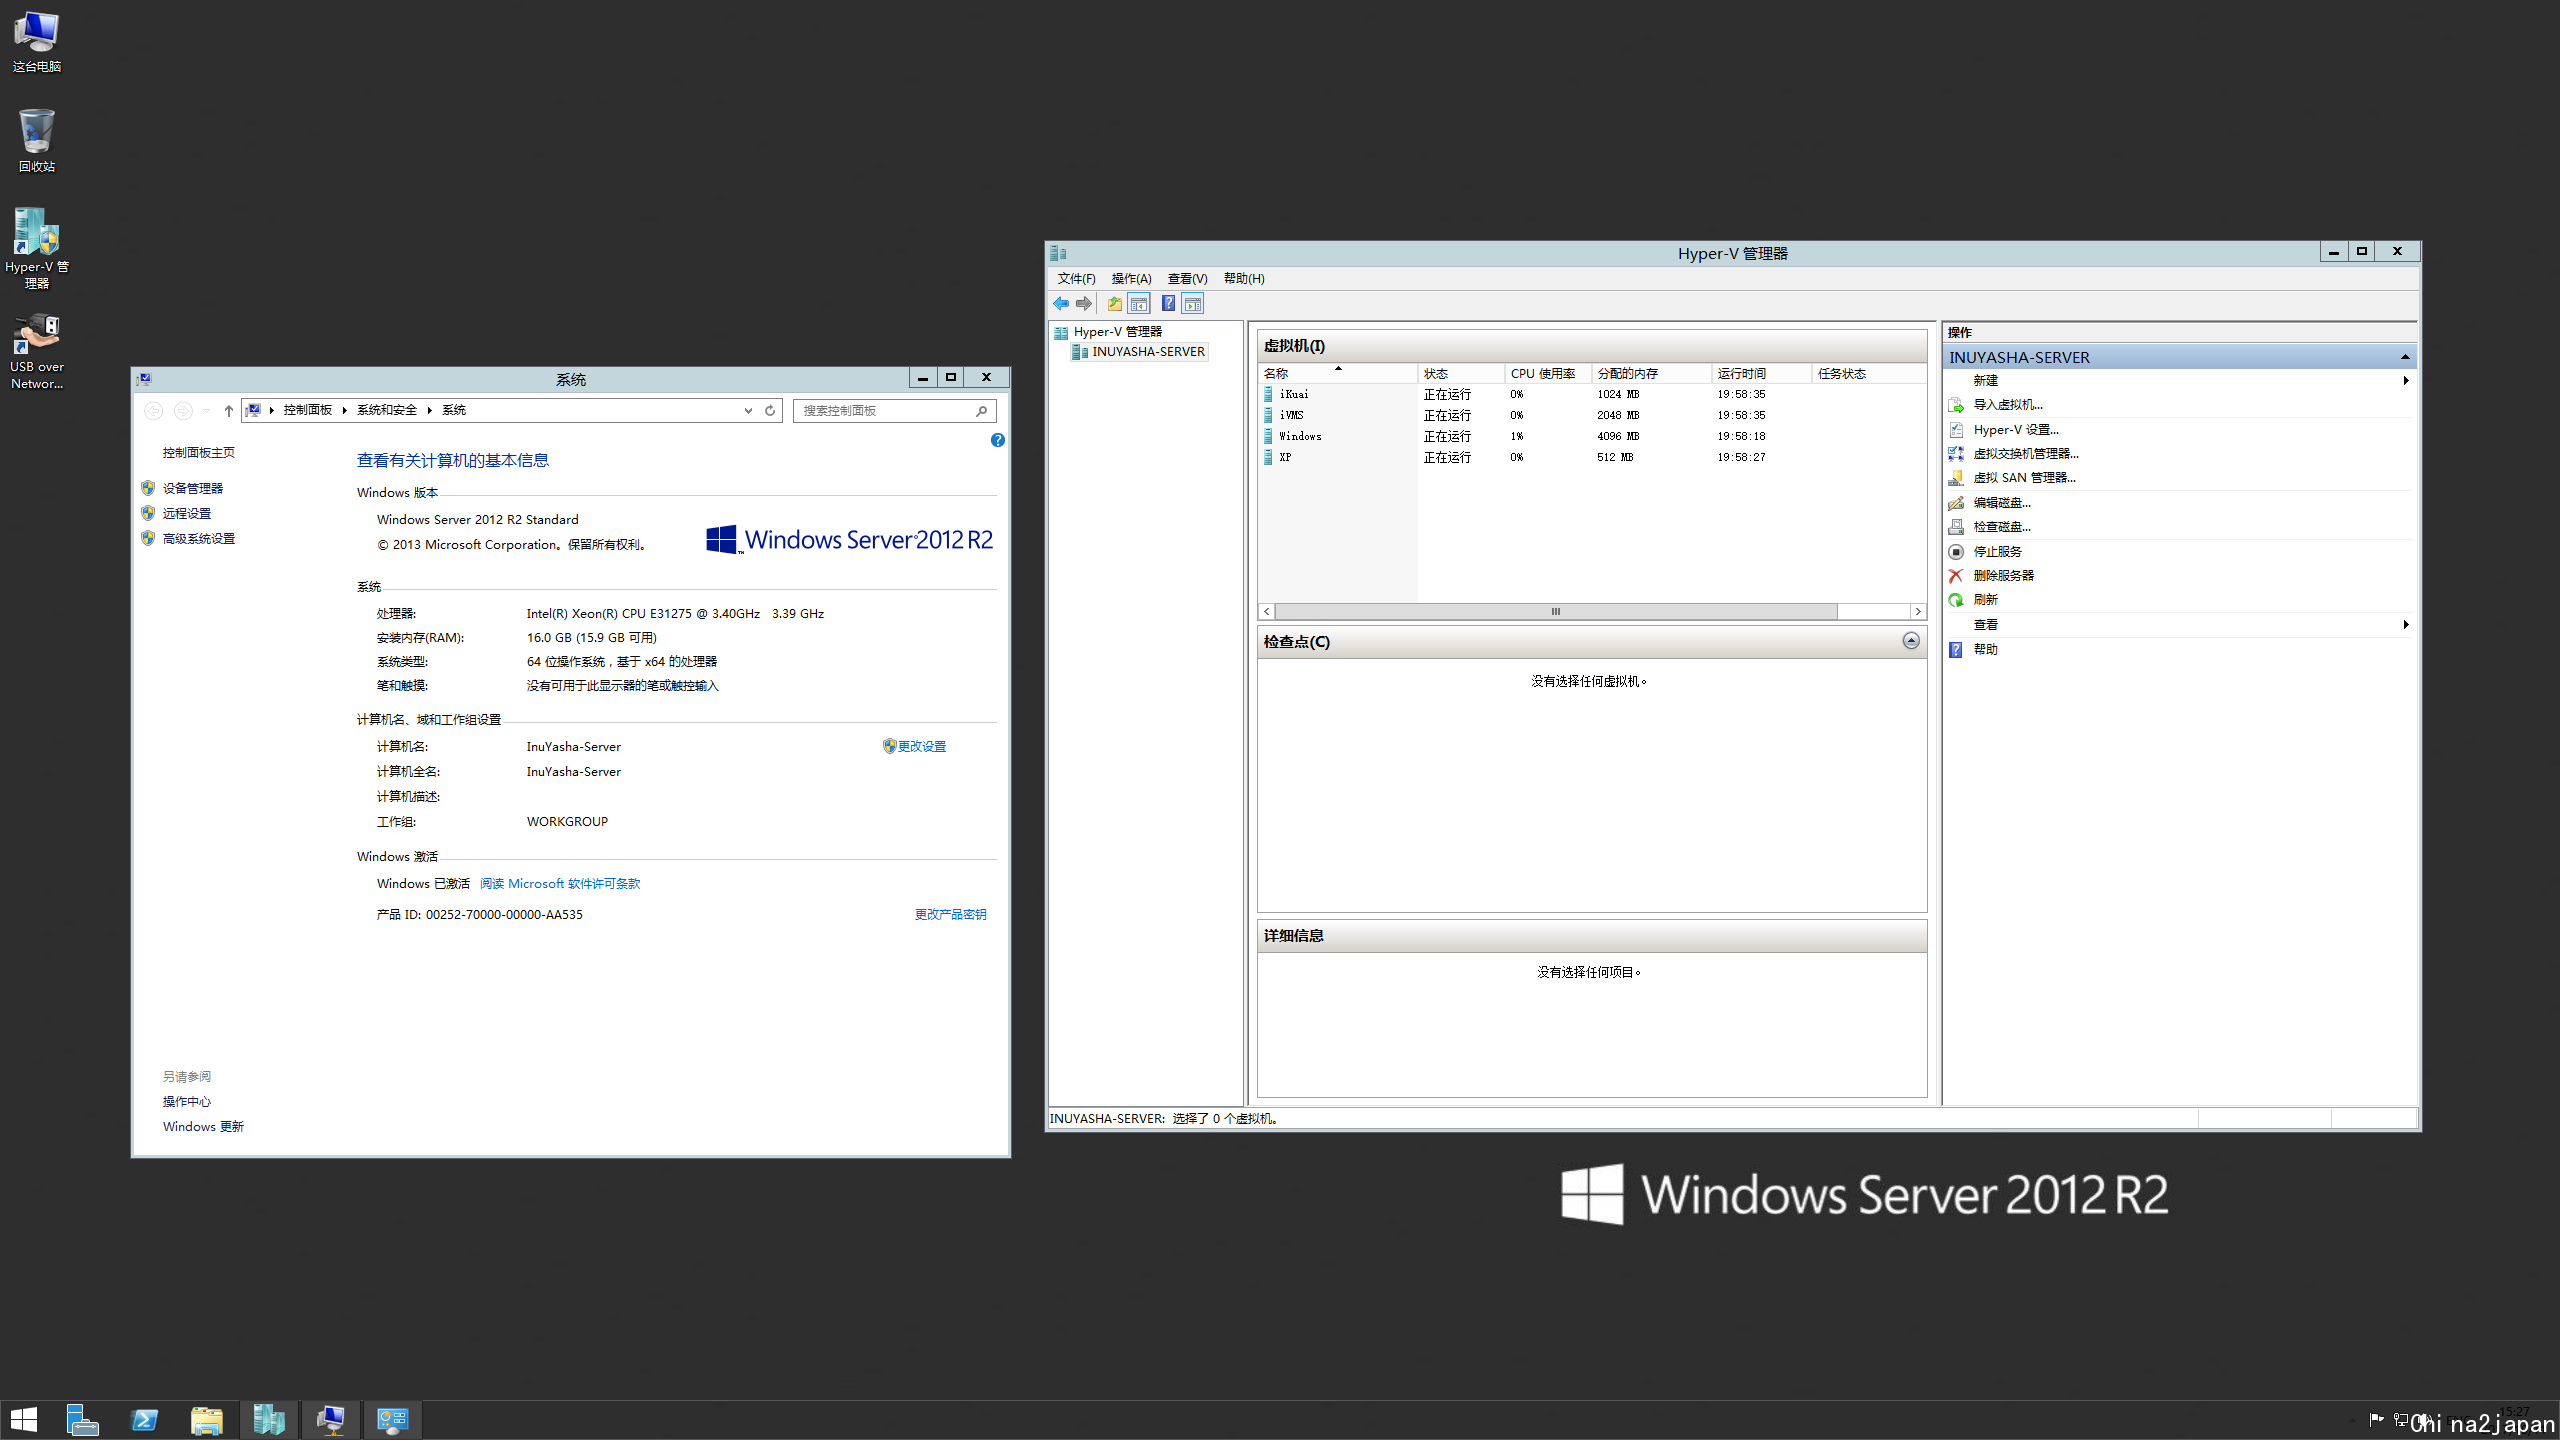
Task: Open 虚拟 SAN 管理器 action
Action: (2024, 478)
